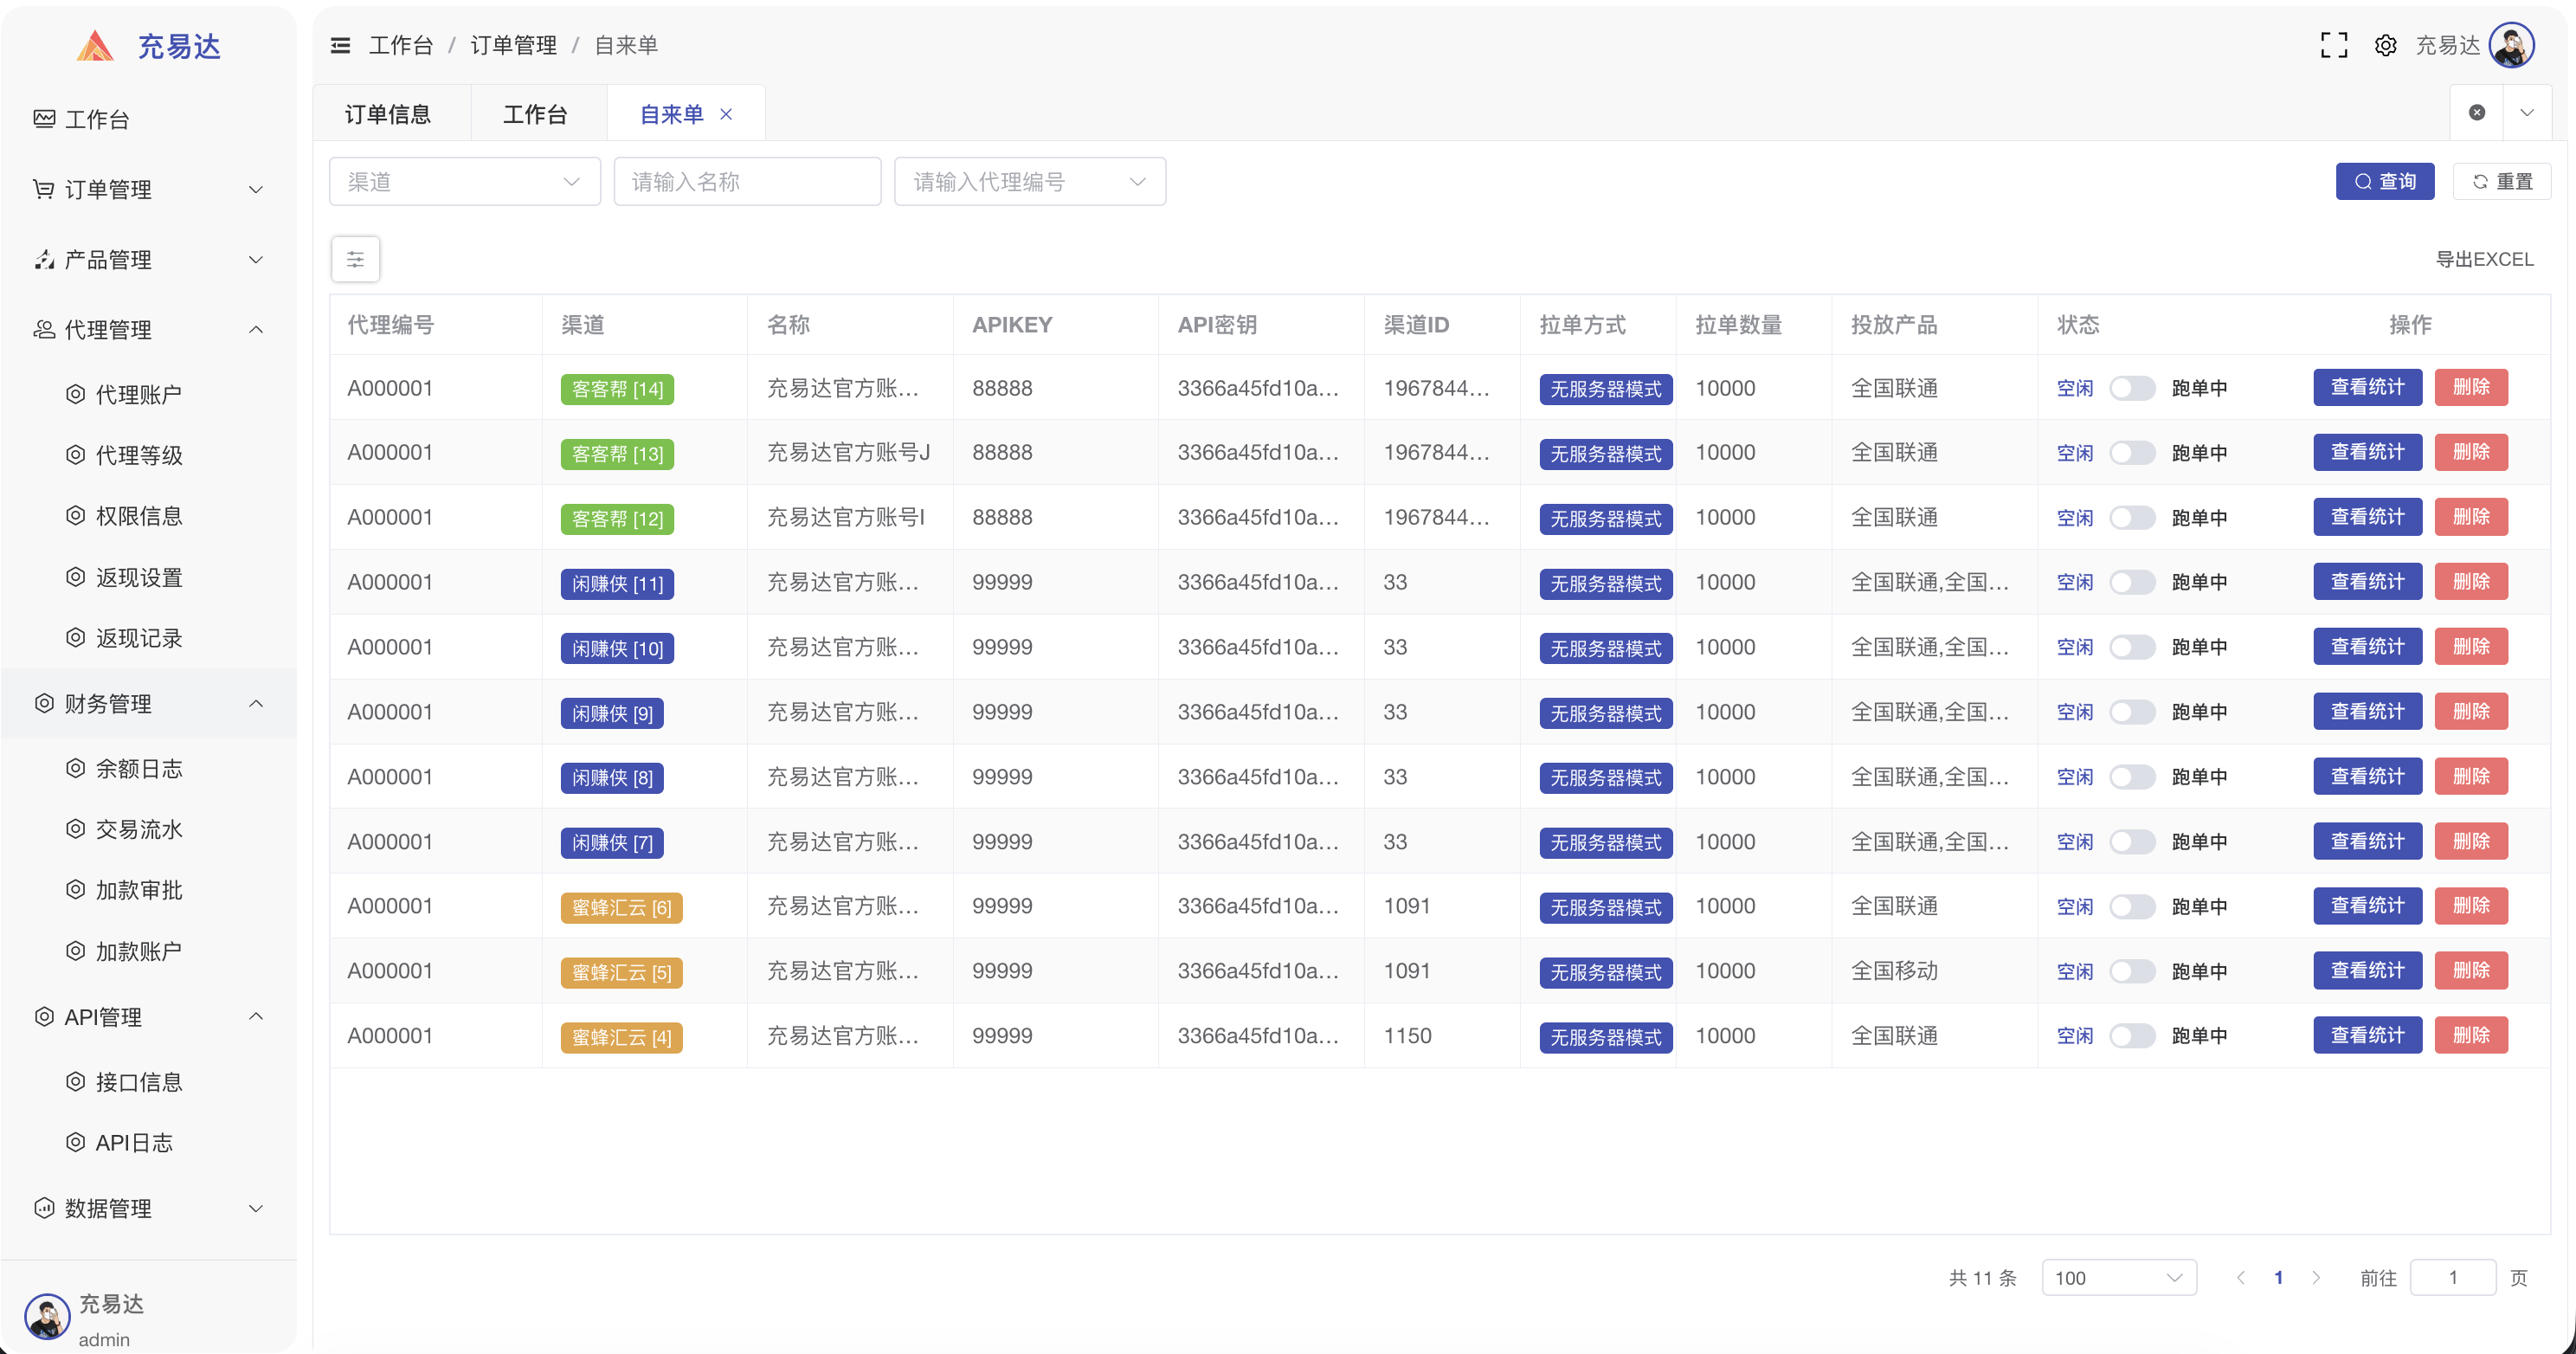Screen dimensions: 2576x1354
Task: Open the 渠道 filter dropdown
Action: (465, 182)
